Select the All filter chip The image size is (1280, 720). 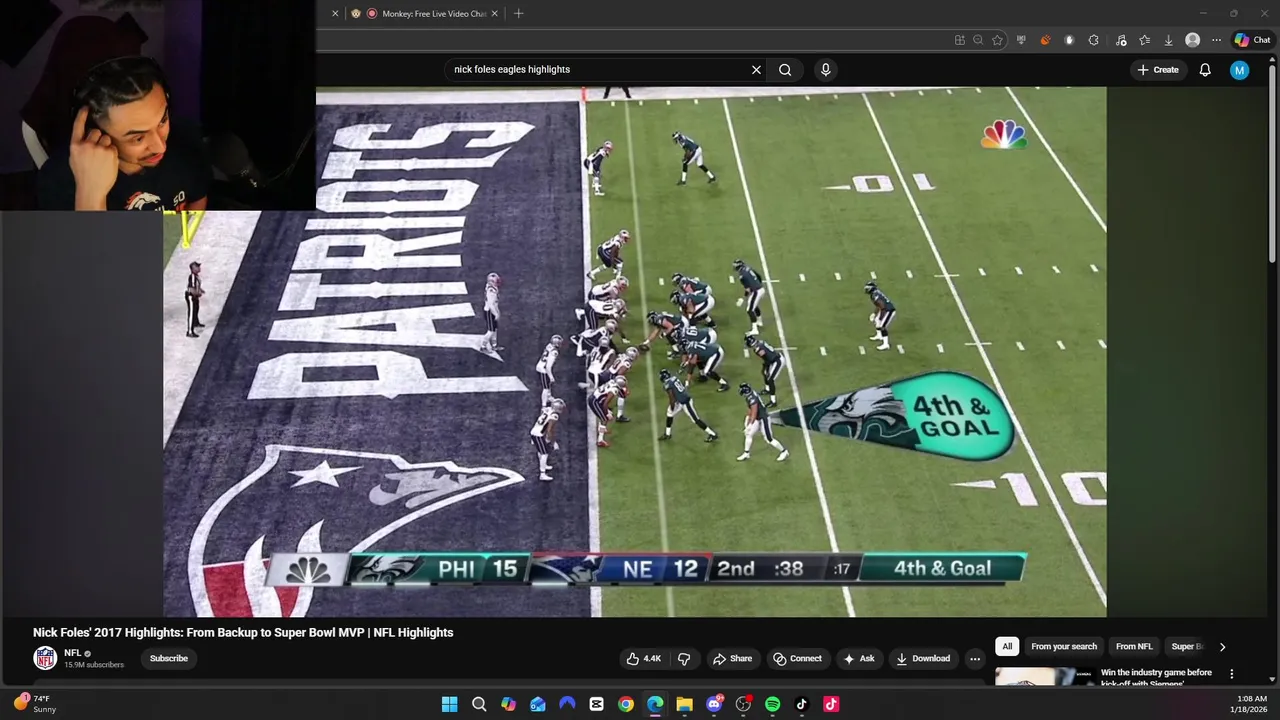(x=1007, y=646)
